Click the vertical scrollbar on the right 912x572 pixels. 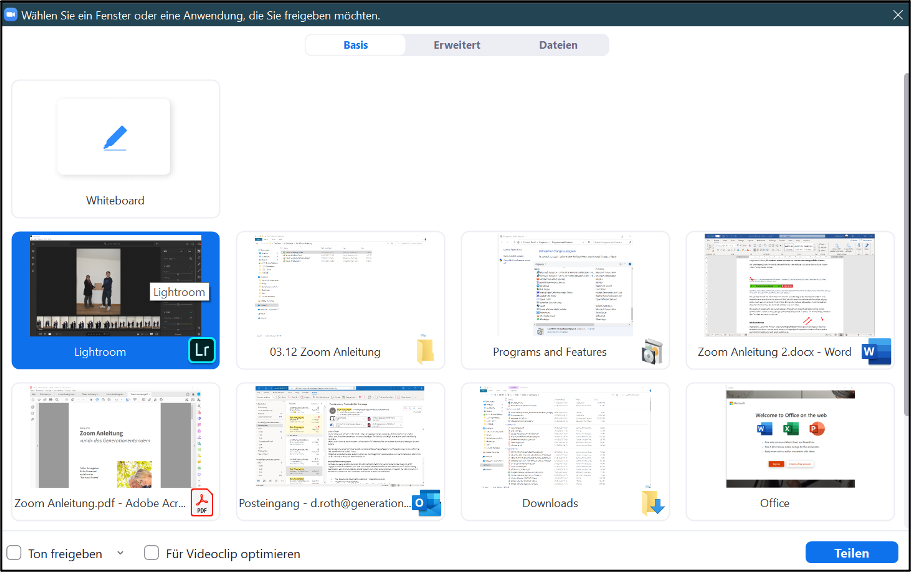[906, 200]
